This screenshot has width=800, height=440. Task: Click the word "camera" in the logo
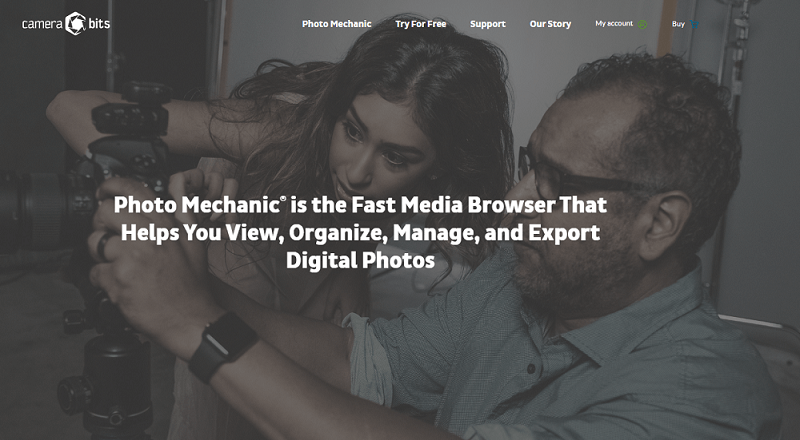42,24
